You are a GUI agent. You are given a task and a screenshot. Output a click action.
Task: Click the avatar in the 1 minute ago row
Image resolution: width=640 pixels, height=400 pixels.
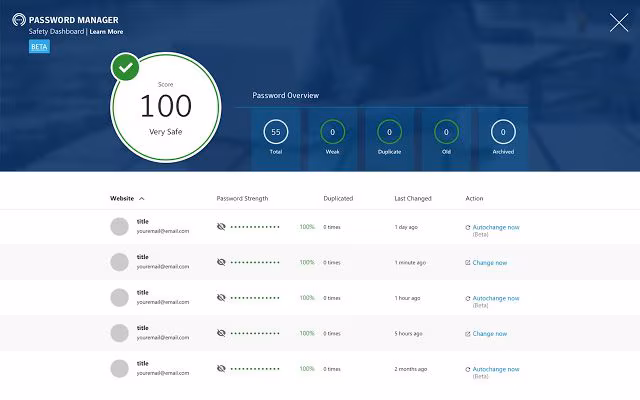pos(120,262)
